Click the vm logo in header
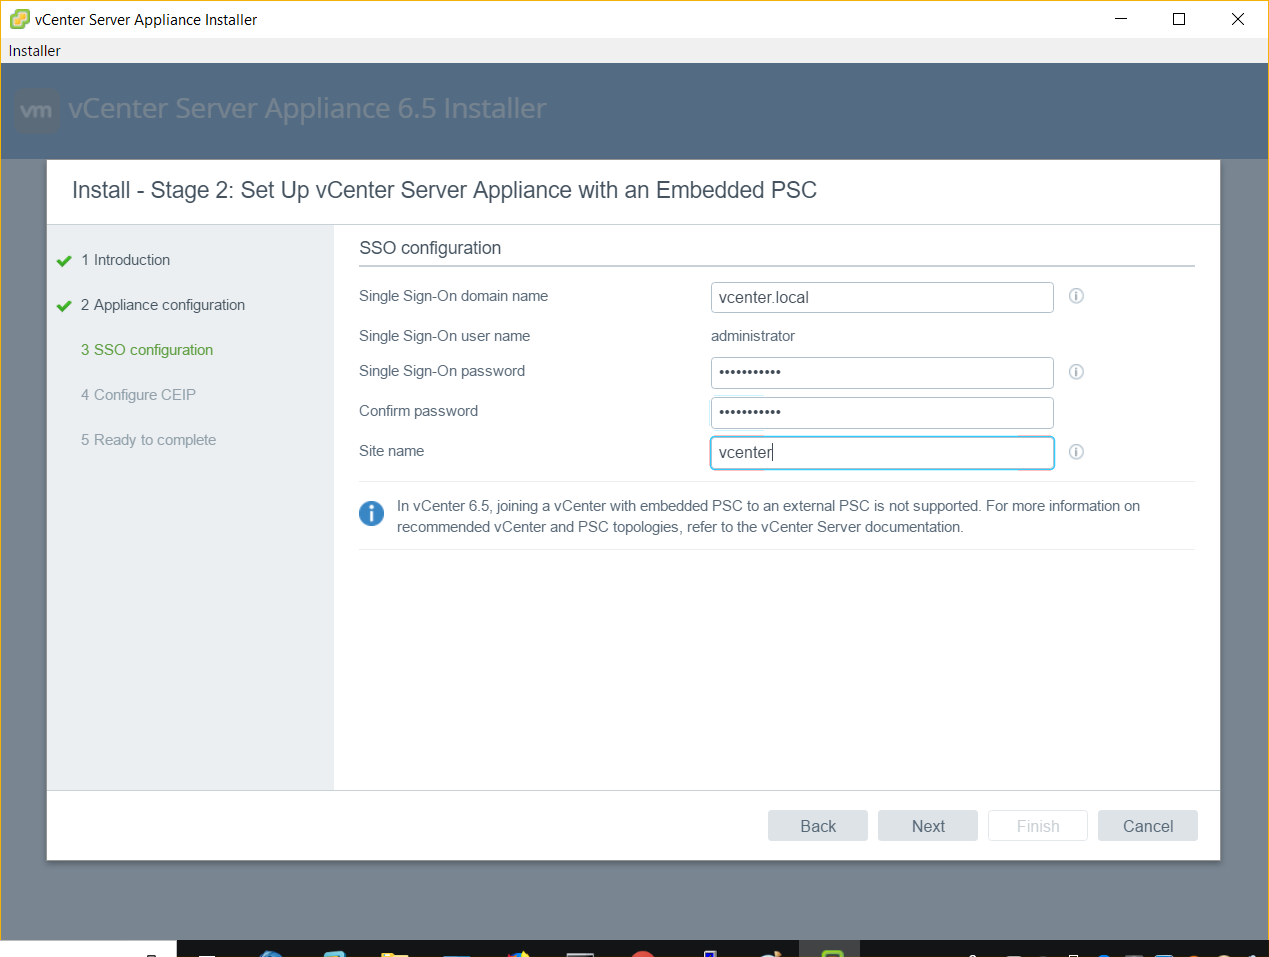This screenshot has width=1269, height=957. pos(37,110)
